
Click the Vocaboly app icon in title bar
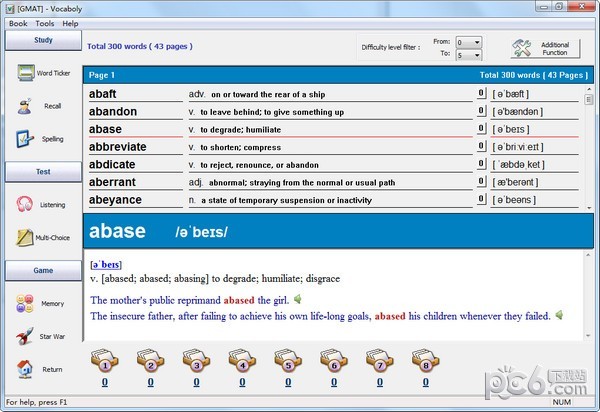(x=10, y=8)
